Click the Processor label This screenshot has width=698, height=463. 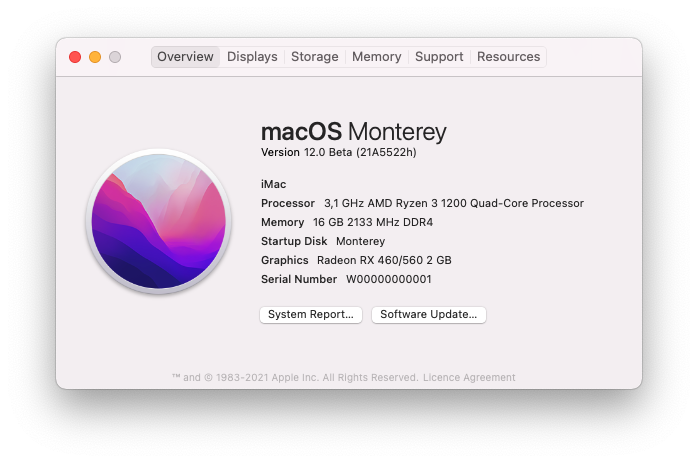[288, 203]
